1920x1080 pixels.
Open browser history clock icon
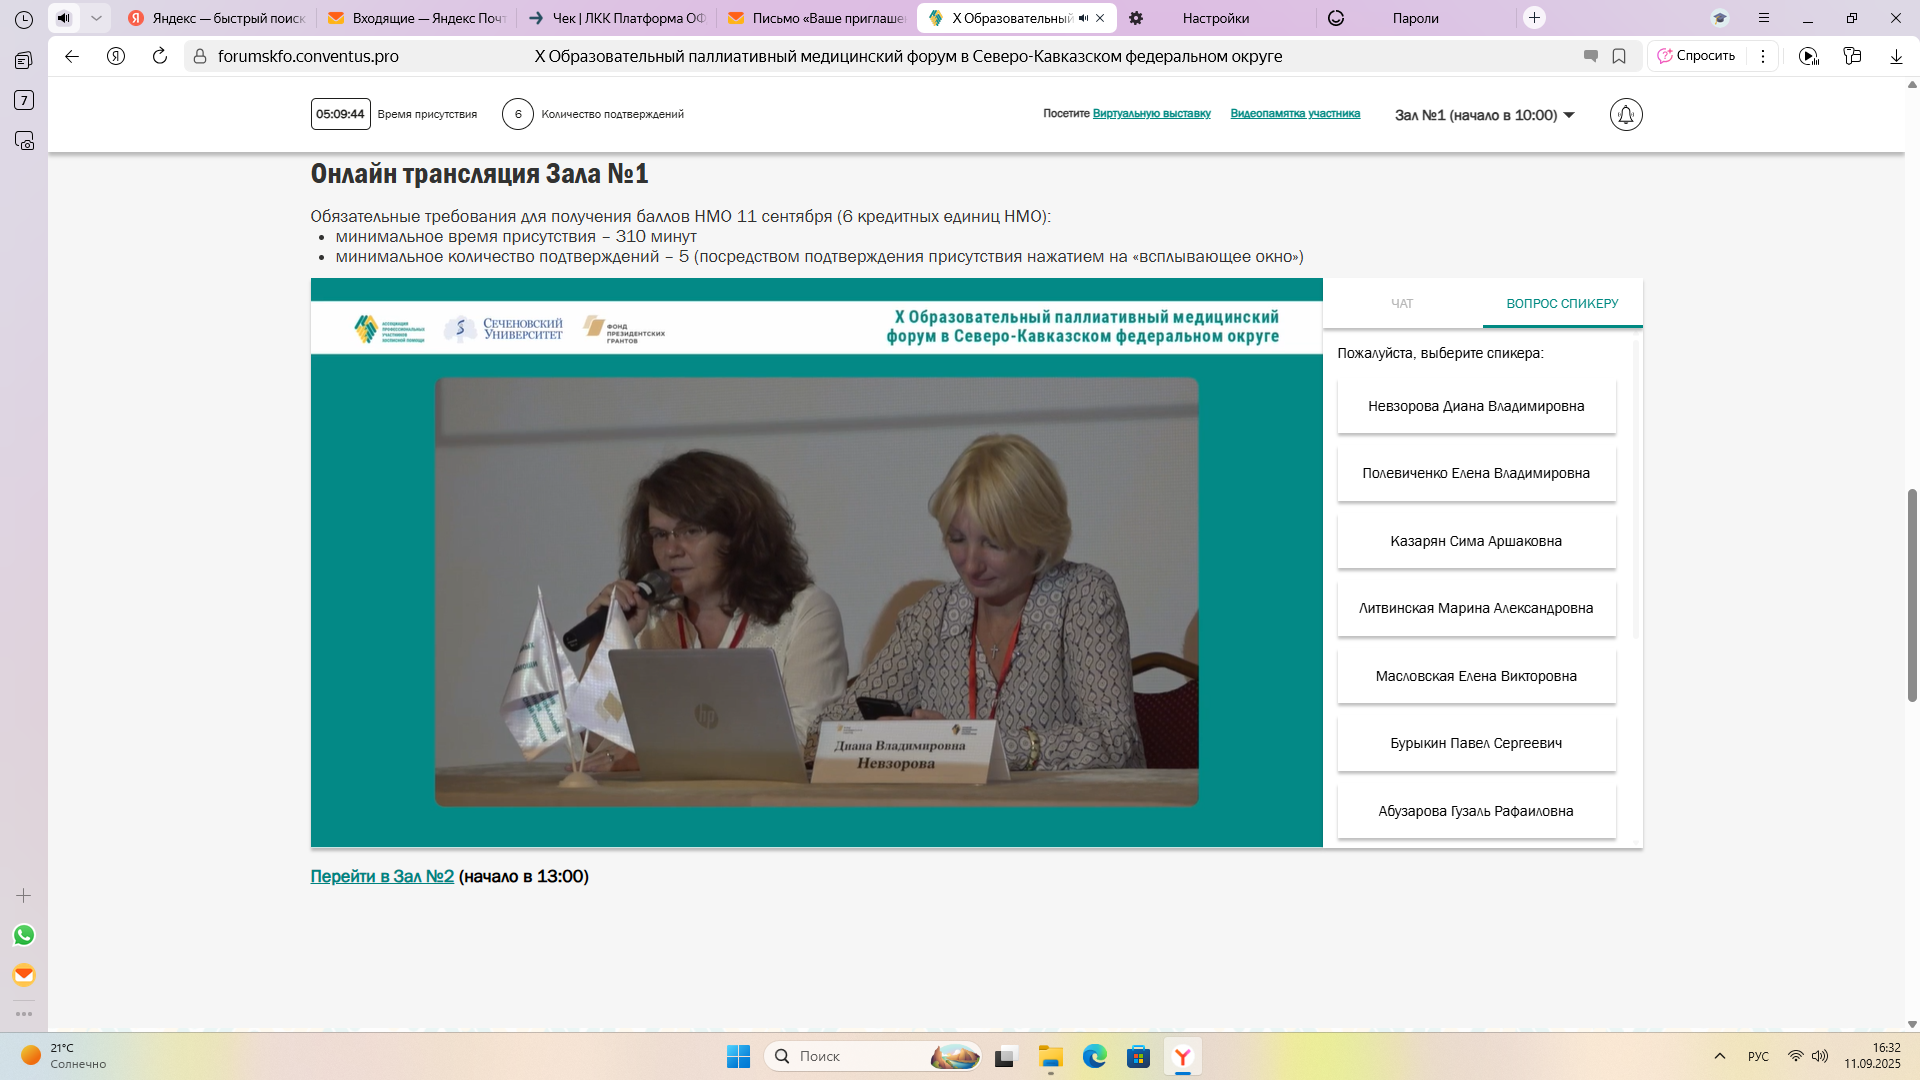click(24, 19)
